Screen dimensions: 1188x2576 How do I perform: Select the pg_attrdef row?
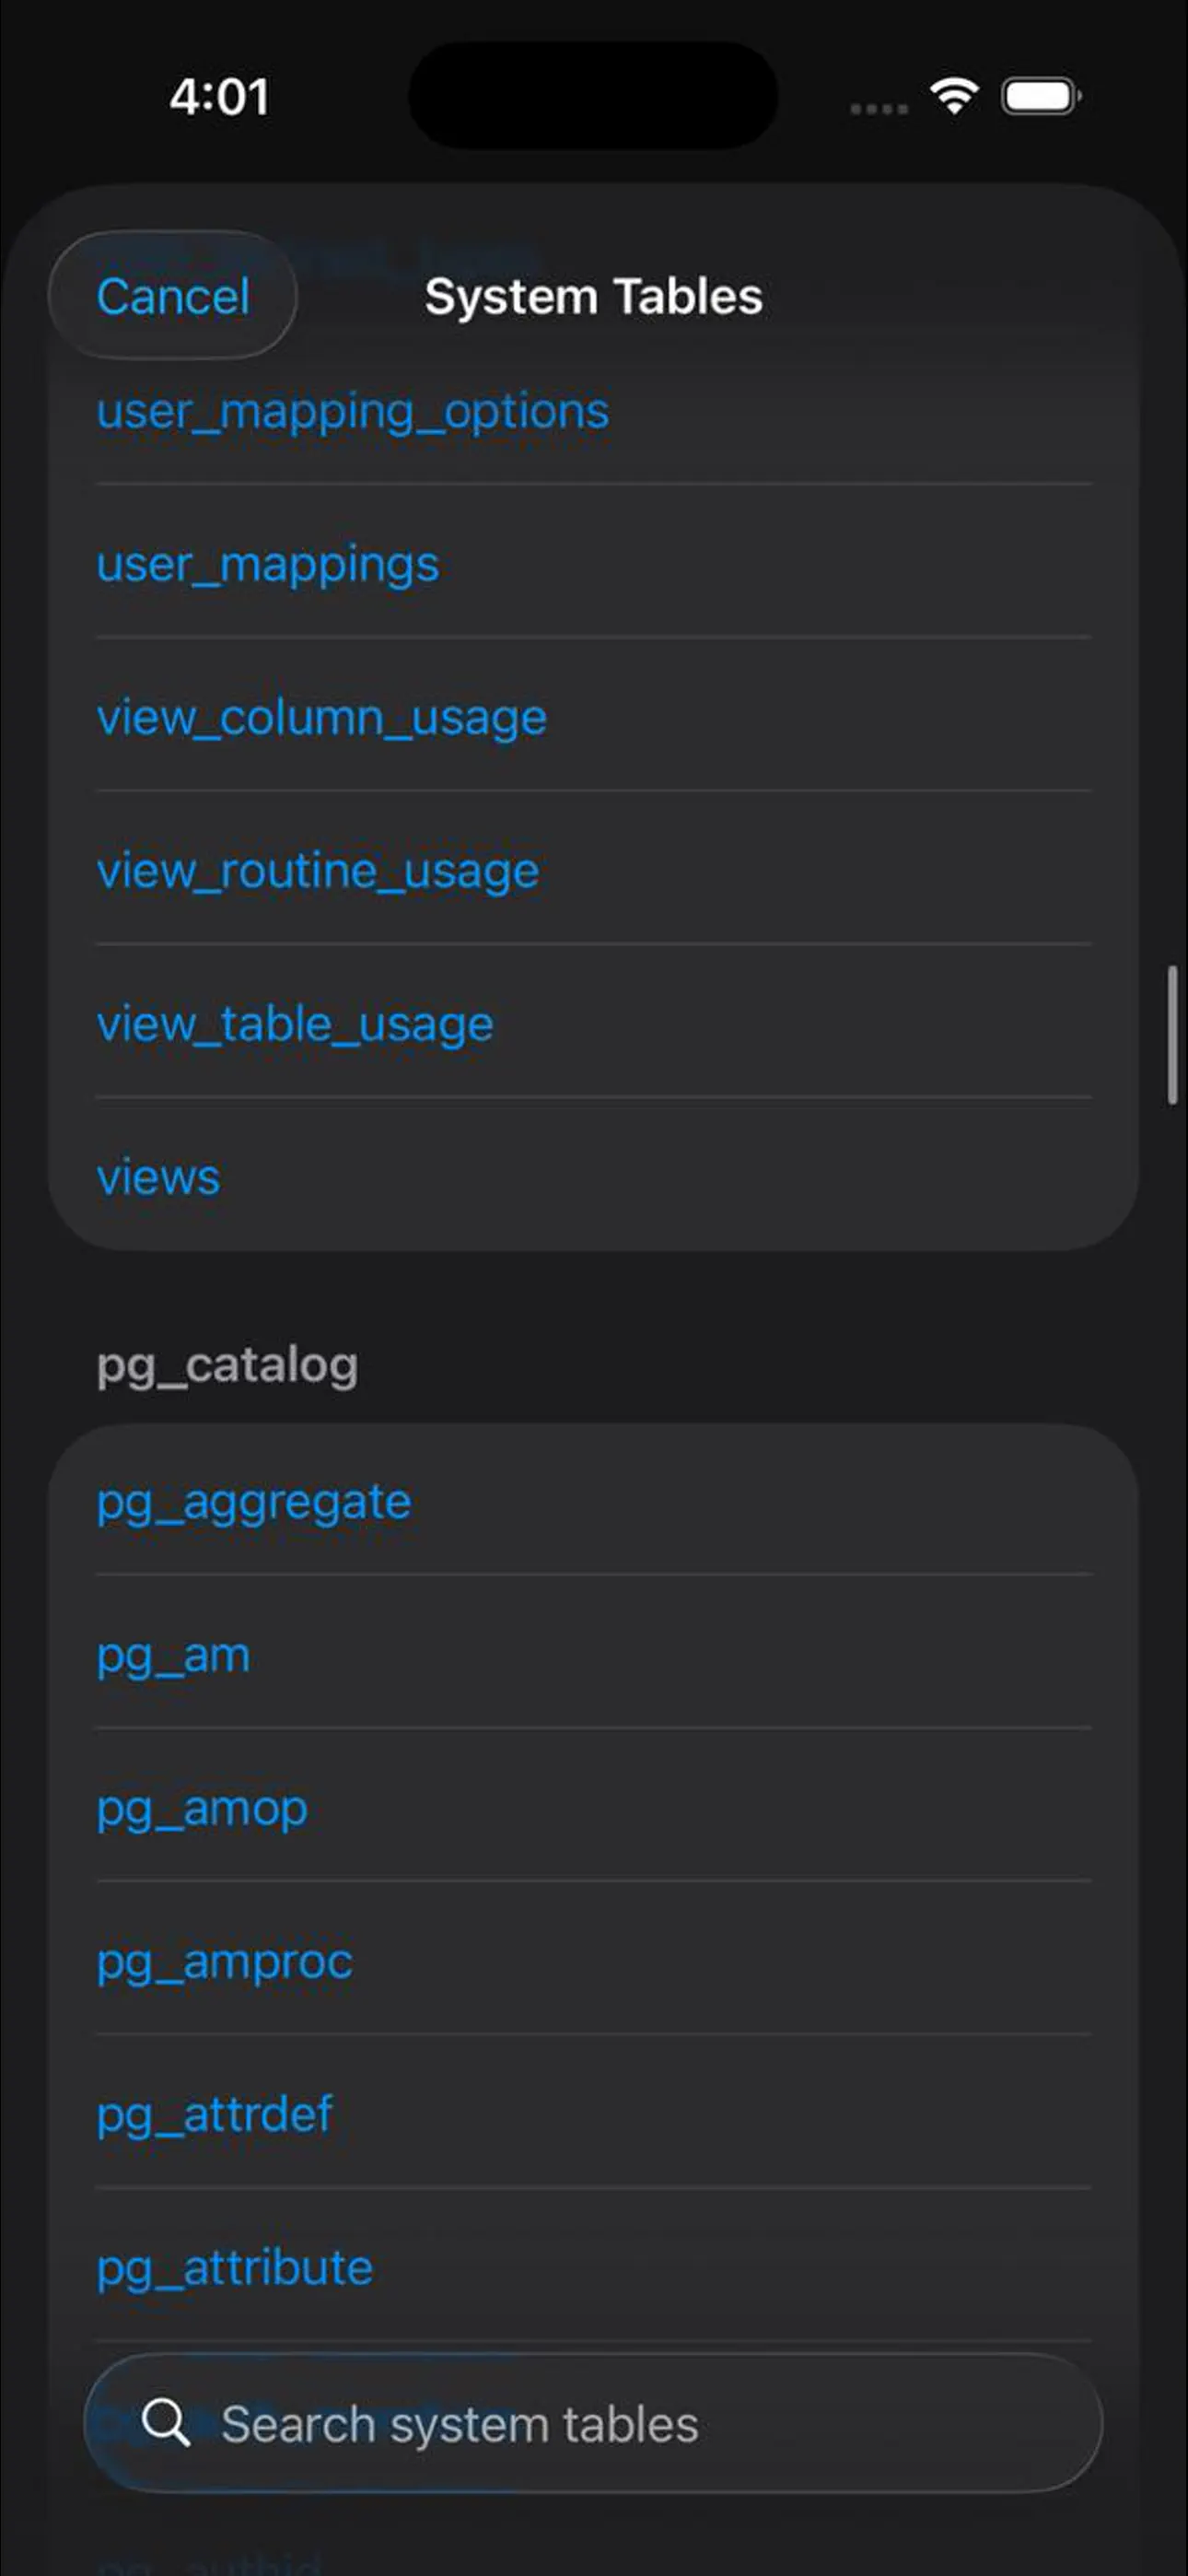[214, 2114]
